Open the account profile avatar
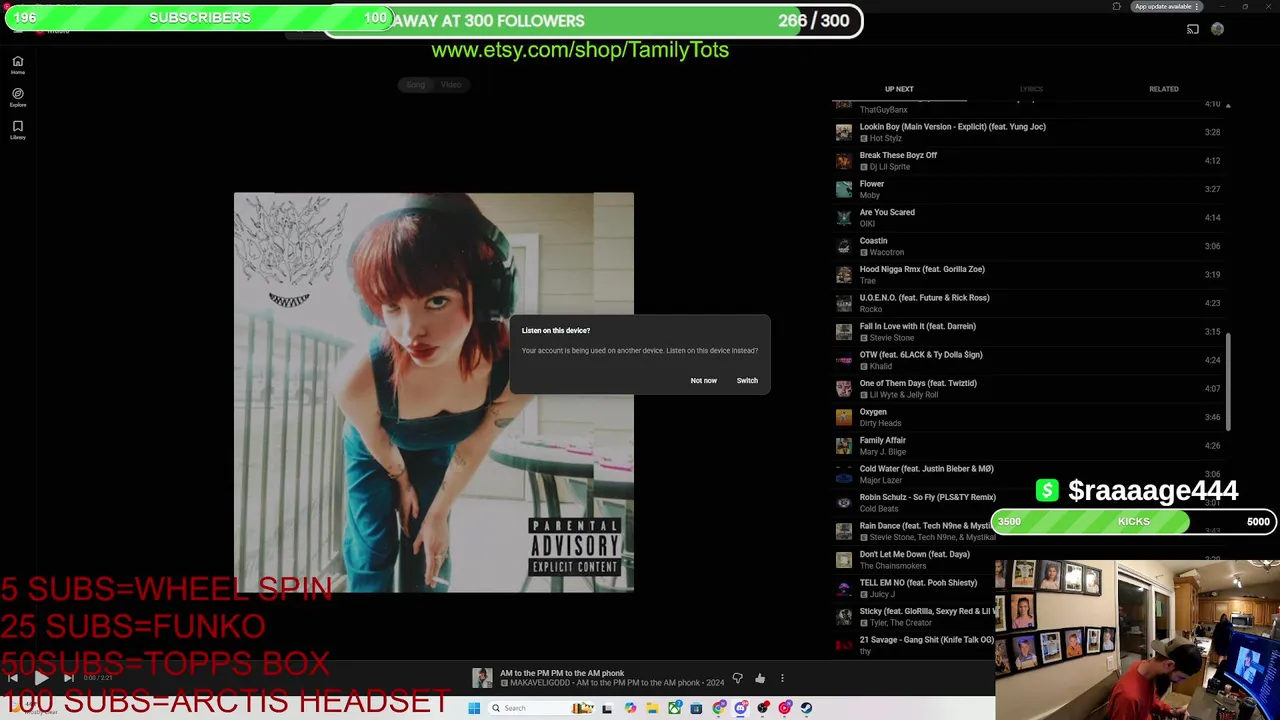The height and width of the screenshot is (720, 1280). 1217,29
